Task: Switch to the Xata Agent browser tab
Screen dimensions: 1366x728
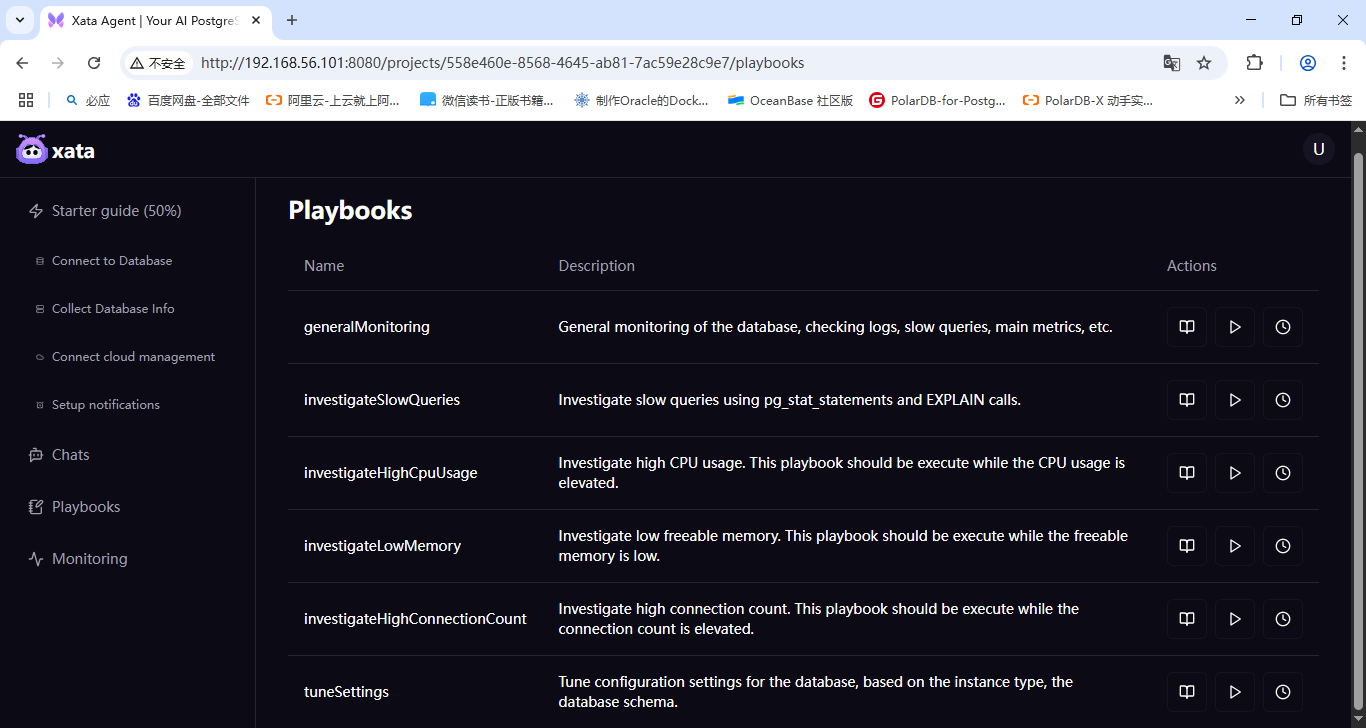Action: 140,19
